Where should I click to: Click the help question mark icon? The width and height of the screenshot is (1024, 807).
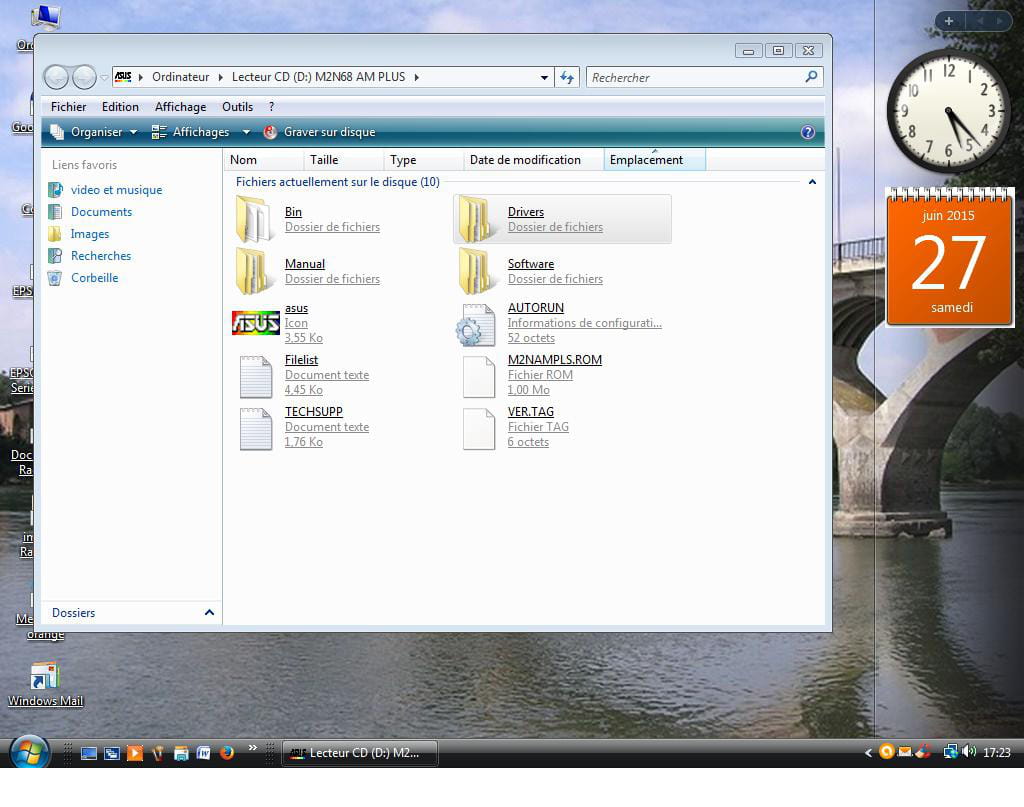[808, 132]
